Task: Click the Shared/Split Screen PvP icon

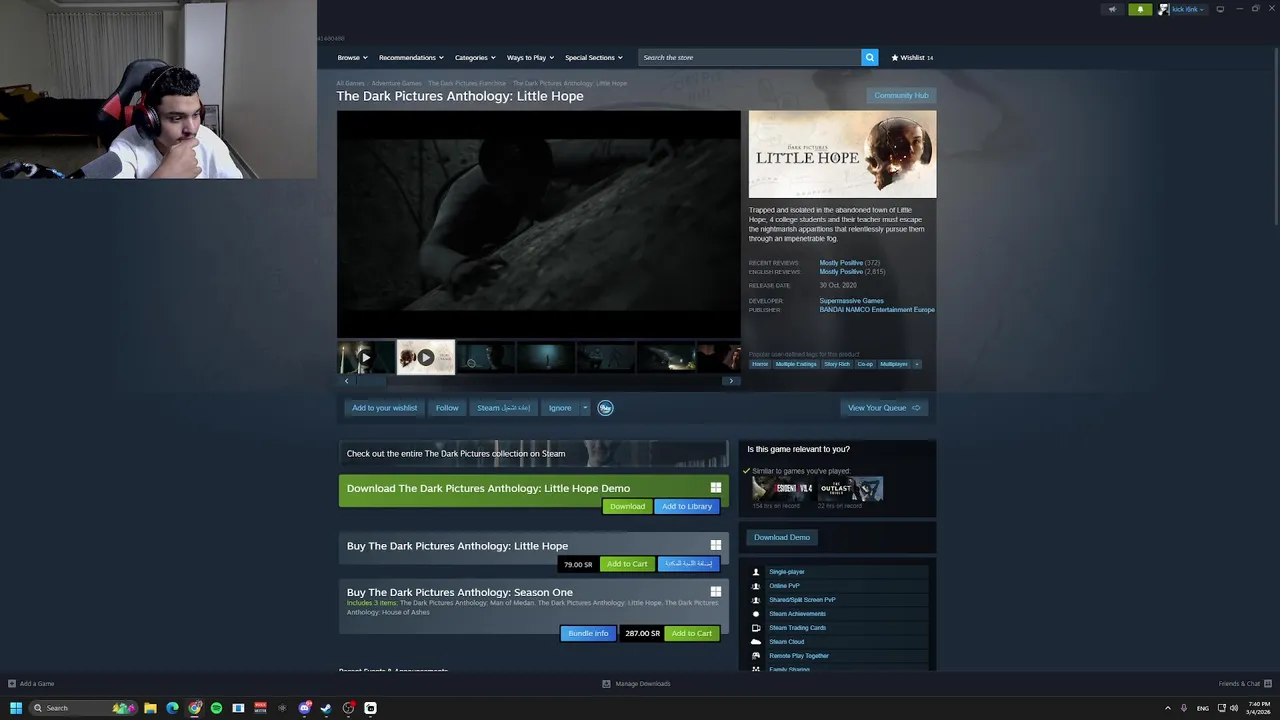Action: [756, 600]
